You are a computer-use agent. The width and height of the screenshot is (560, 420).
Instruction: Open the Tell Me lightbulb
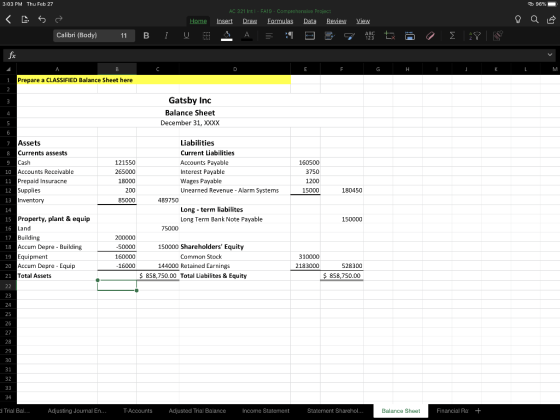tap(518, 19)
